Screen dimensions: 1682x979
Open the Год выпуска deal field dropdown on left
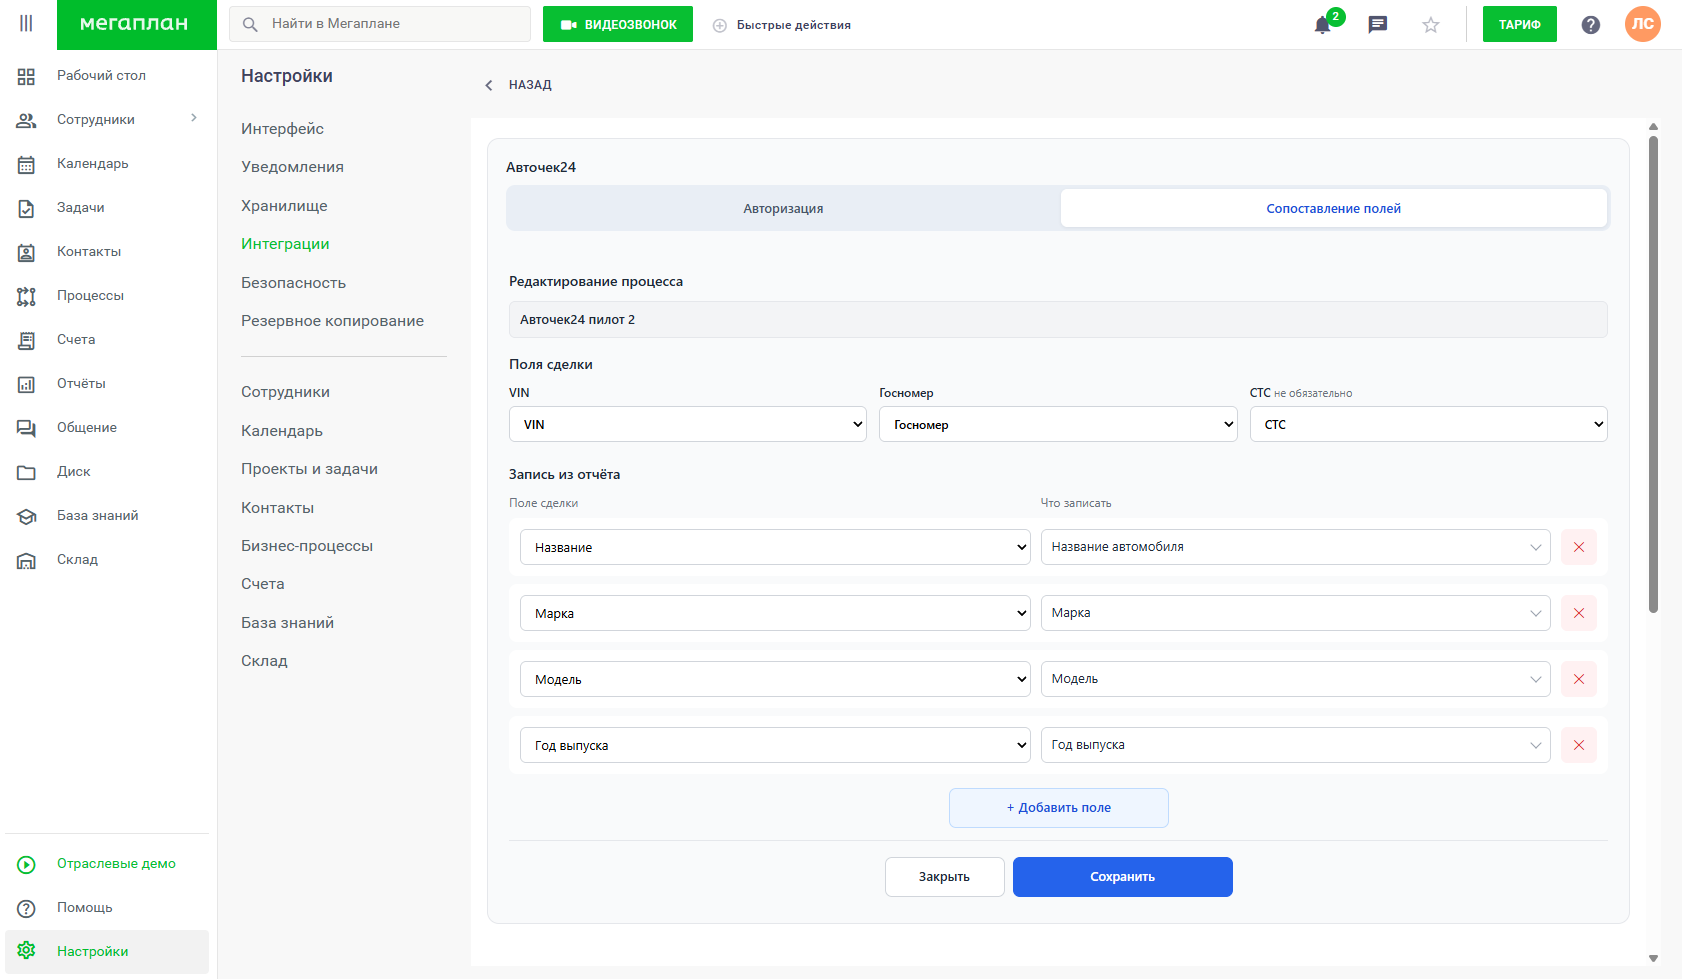click(775, 745)
